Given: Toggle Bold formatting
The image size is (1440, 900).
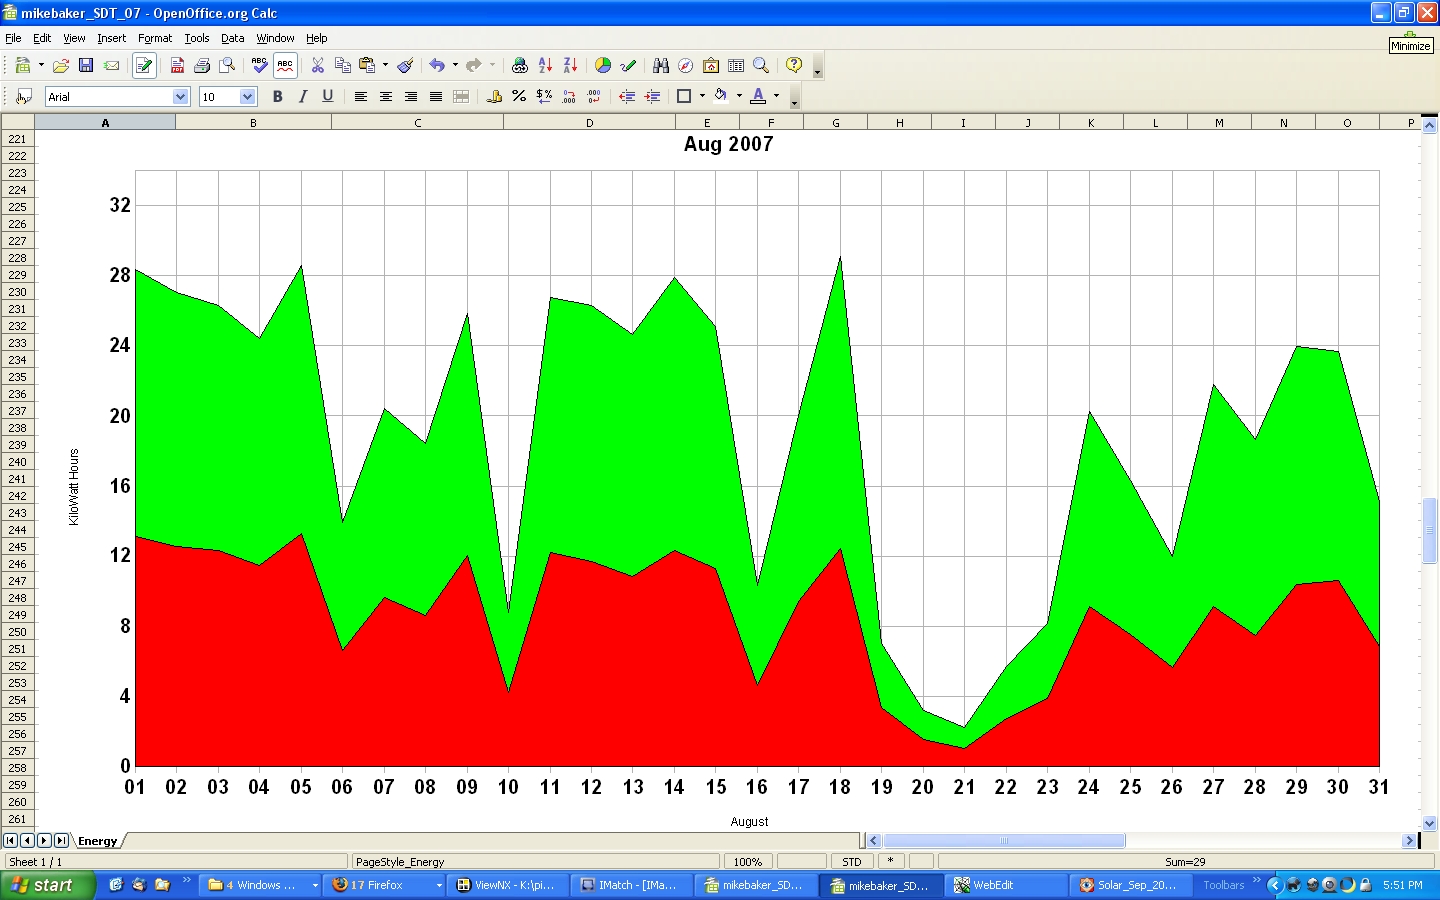Looking at the screenshot, I should click(x=278, y=97).
